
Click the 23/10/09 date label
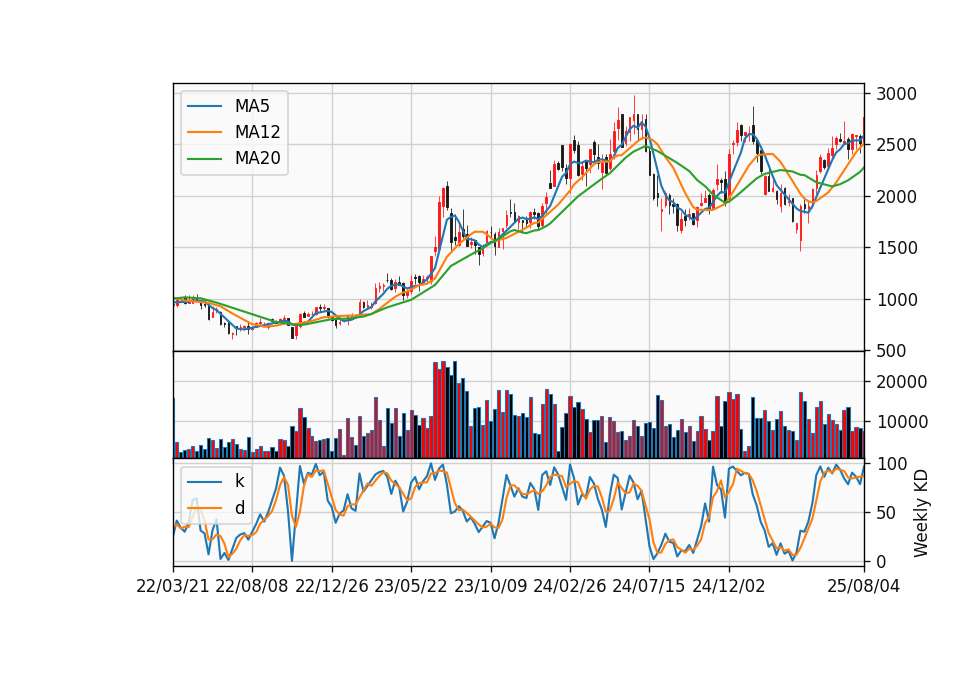(490, 586)
